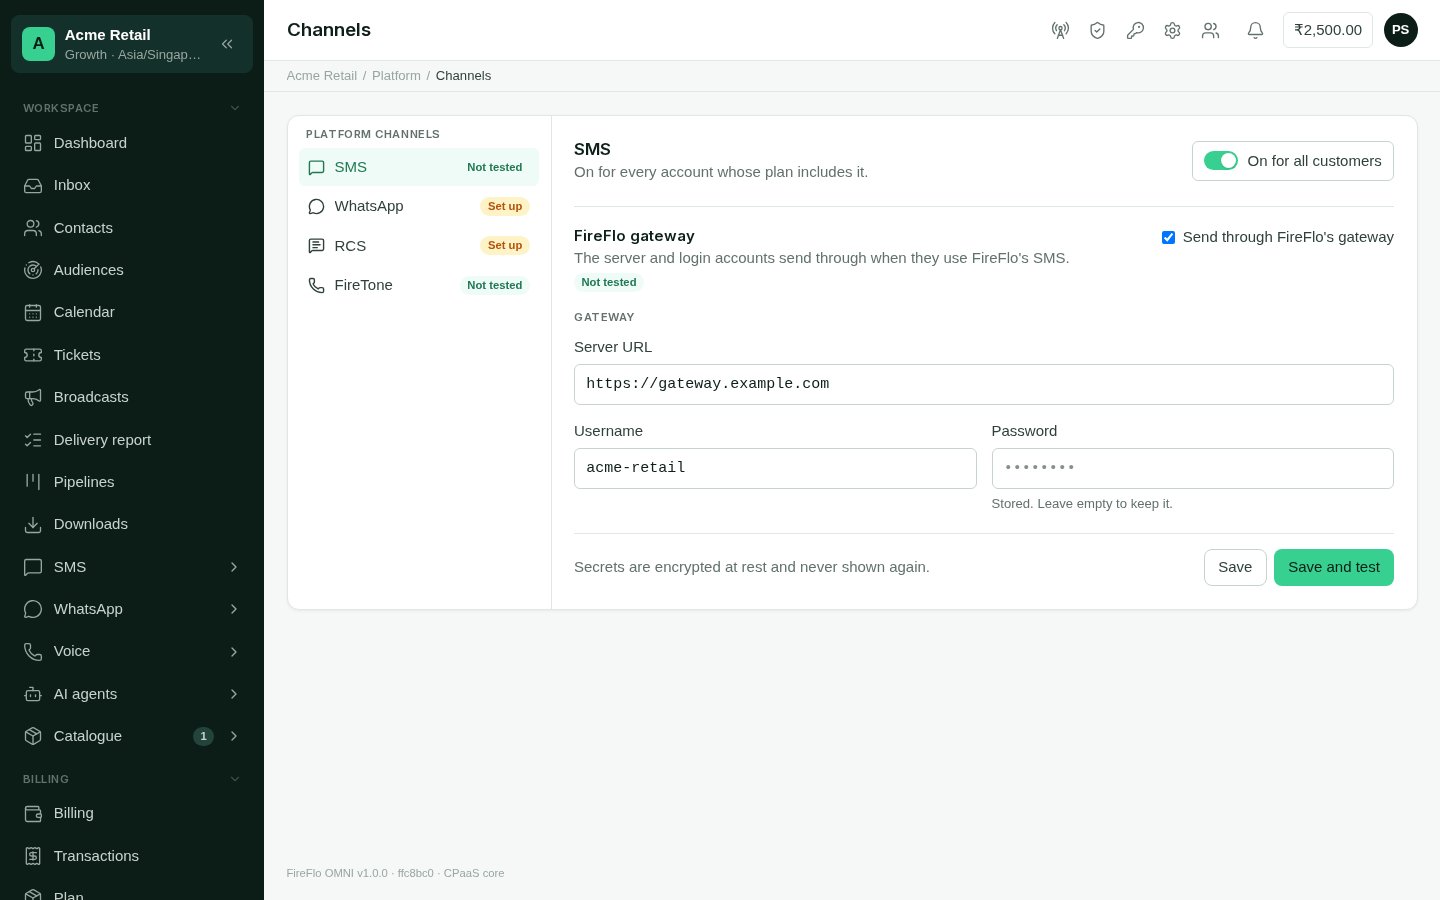The height and width of the screenshot is (900, 1440).
Task: Open Pipelines in sidebar
Action: point(132,482)
